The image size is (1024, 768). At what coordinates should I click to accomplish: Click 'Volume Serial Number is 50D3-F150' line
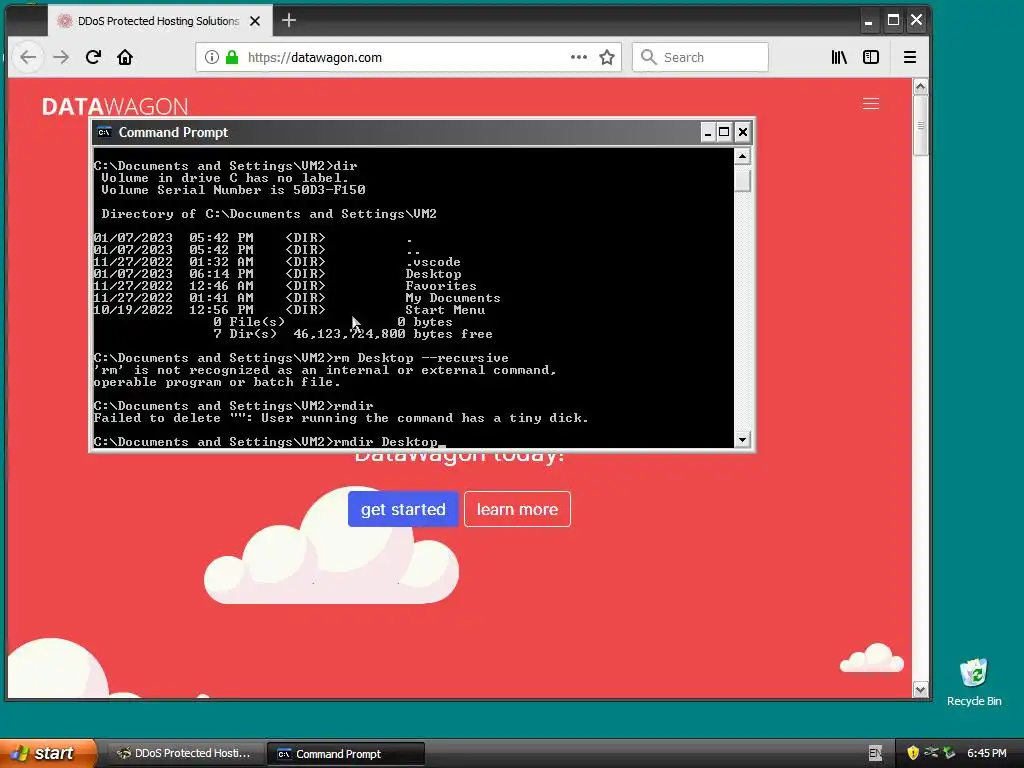[x=233, y=190]
